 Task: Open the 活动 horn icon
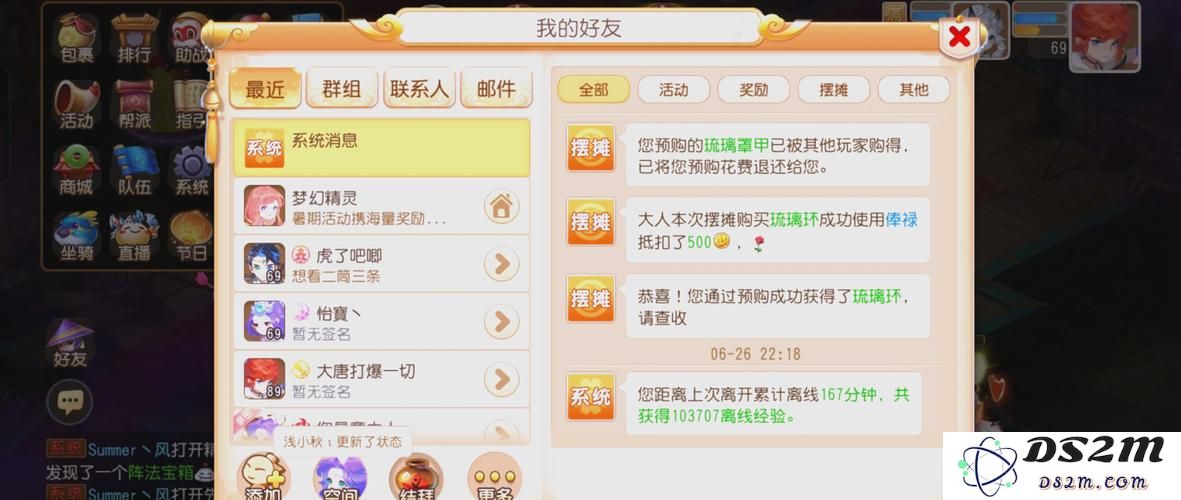[77, 104]
